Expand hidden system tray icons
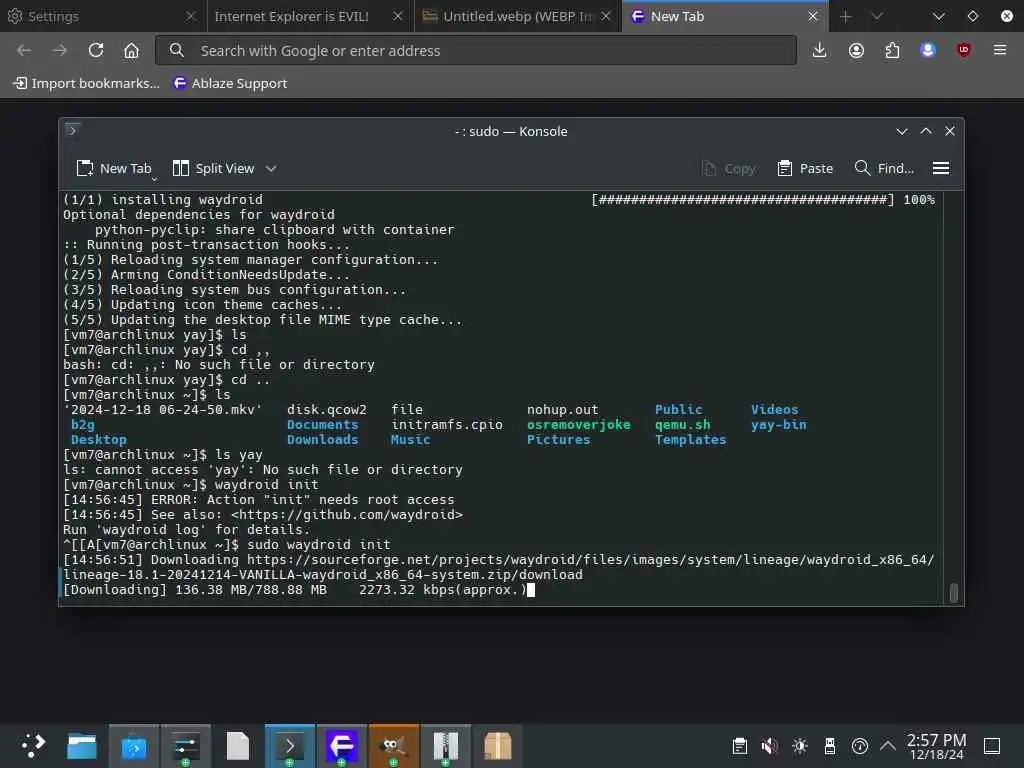This screenshot has width=1024, height=768. click(x=888, y=745)
